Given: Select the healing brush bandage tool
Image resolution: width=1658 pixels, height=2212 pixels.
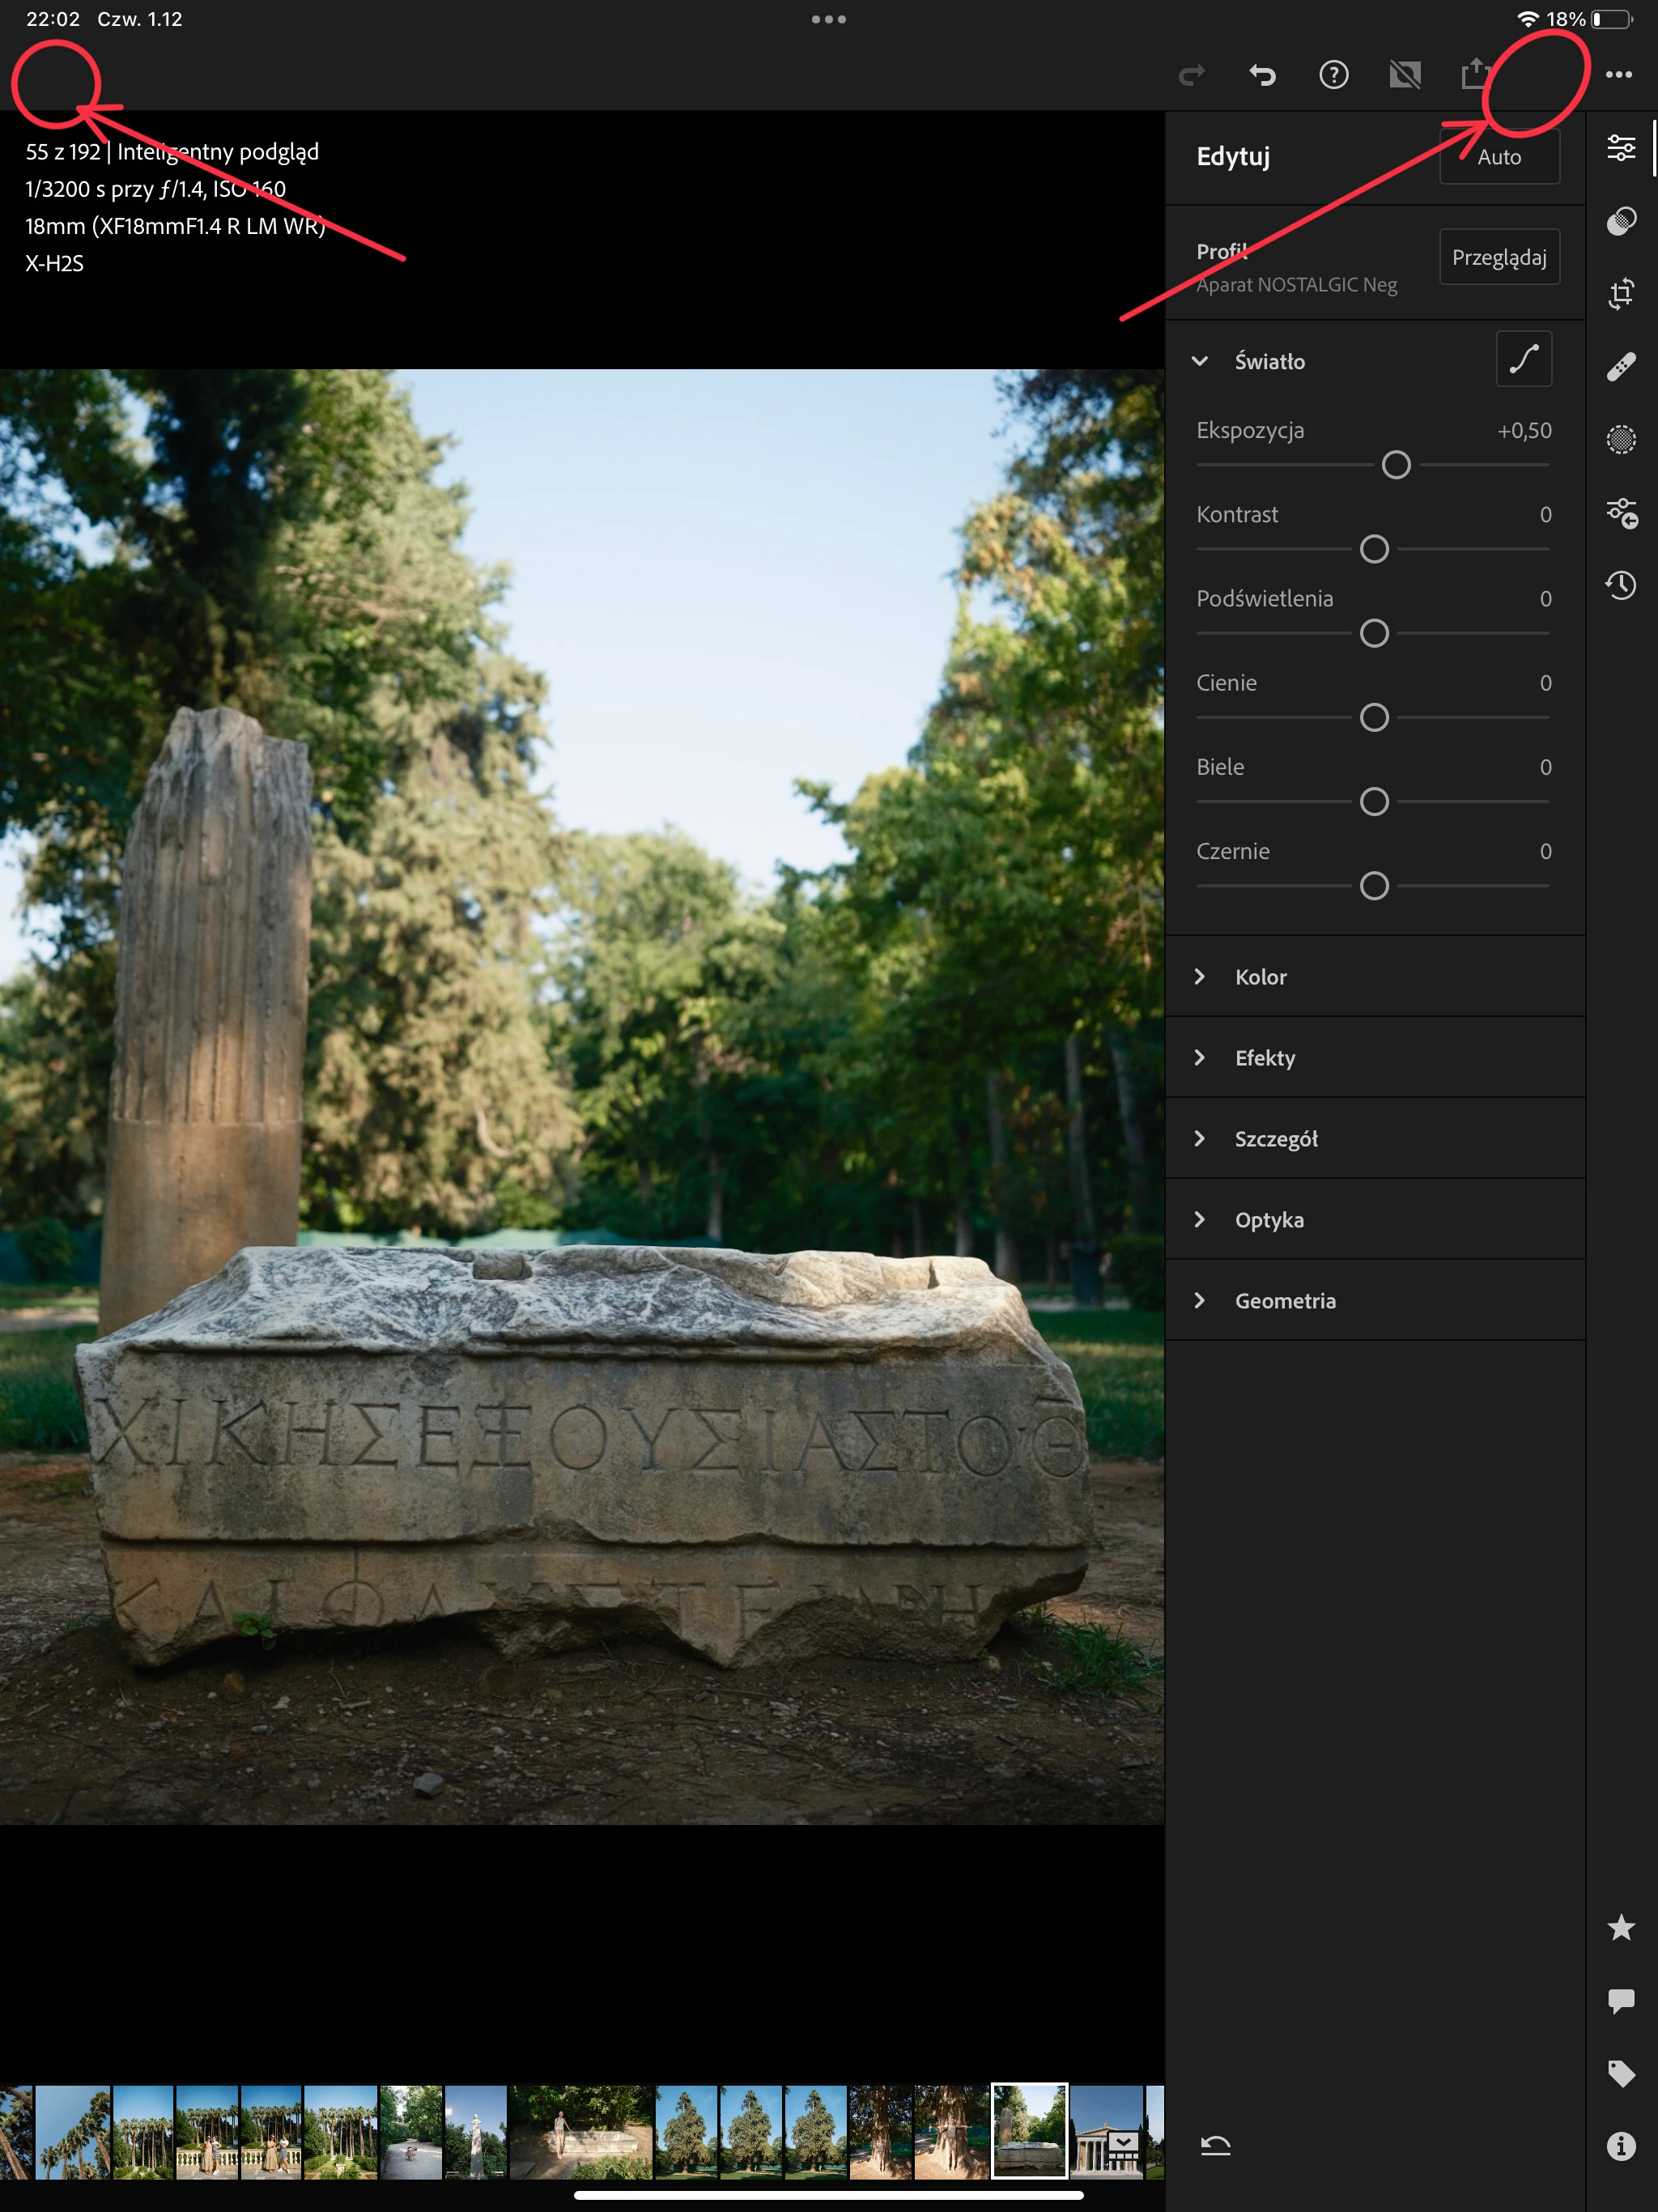Looking at the screenshot, I should click(x=1621, y=367).
